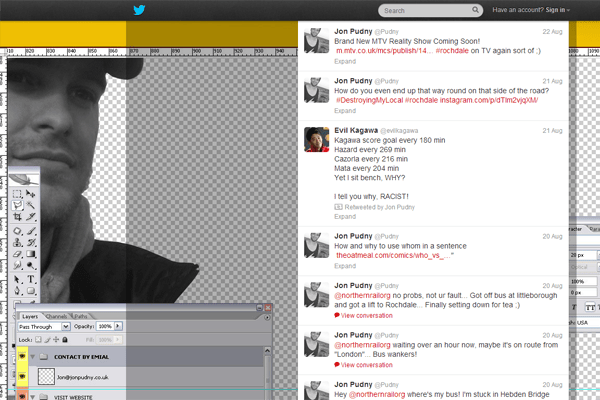Viewport: 600px width, 400px height.
Task: Toggle lock image pixels brush icon
Action: 47,339
